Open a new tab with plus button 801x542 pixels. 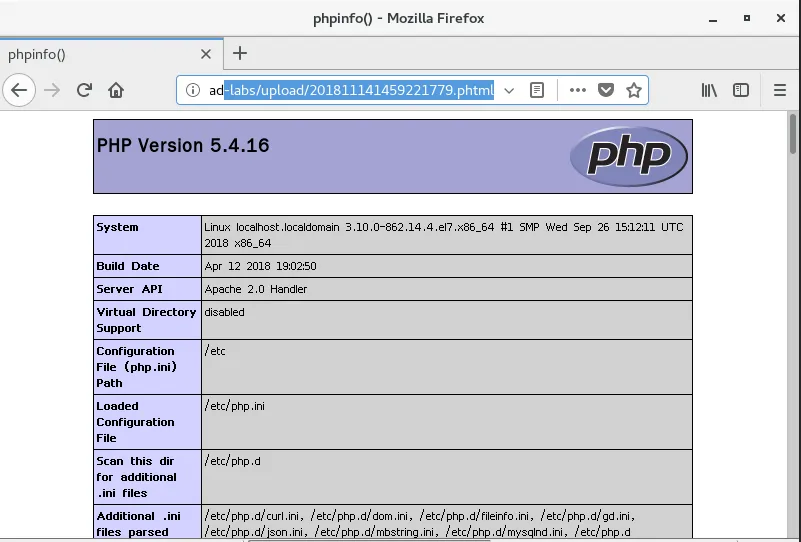(x=240, y=54)
